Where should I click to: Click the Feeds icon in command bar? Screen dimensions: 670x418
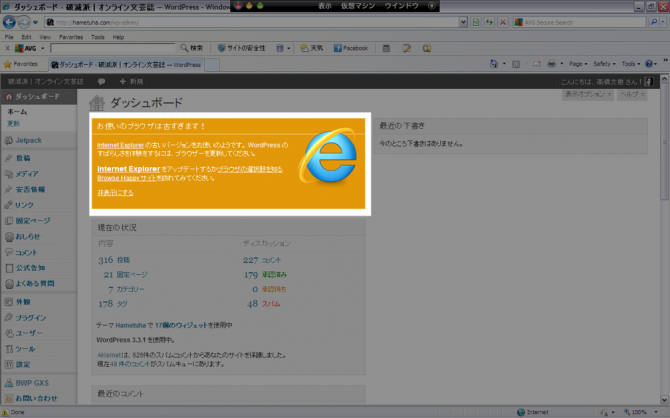click(x=516, y=64)
